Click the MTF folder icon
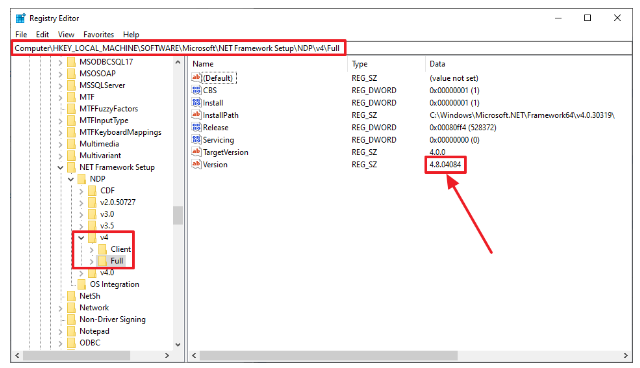The image size is (640, 368). (71, 97)
